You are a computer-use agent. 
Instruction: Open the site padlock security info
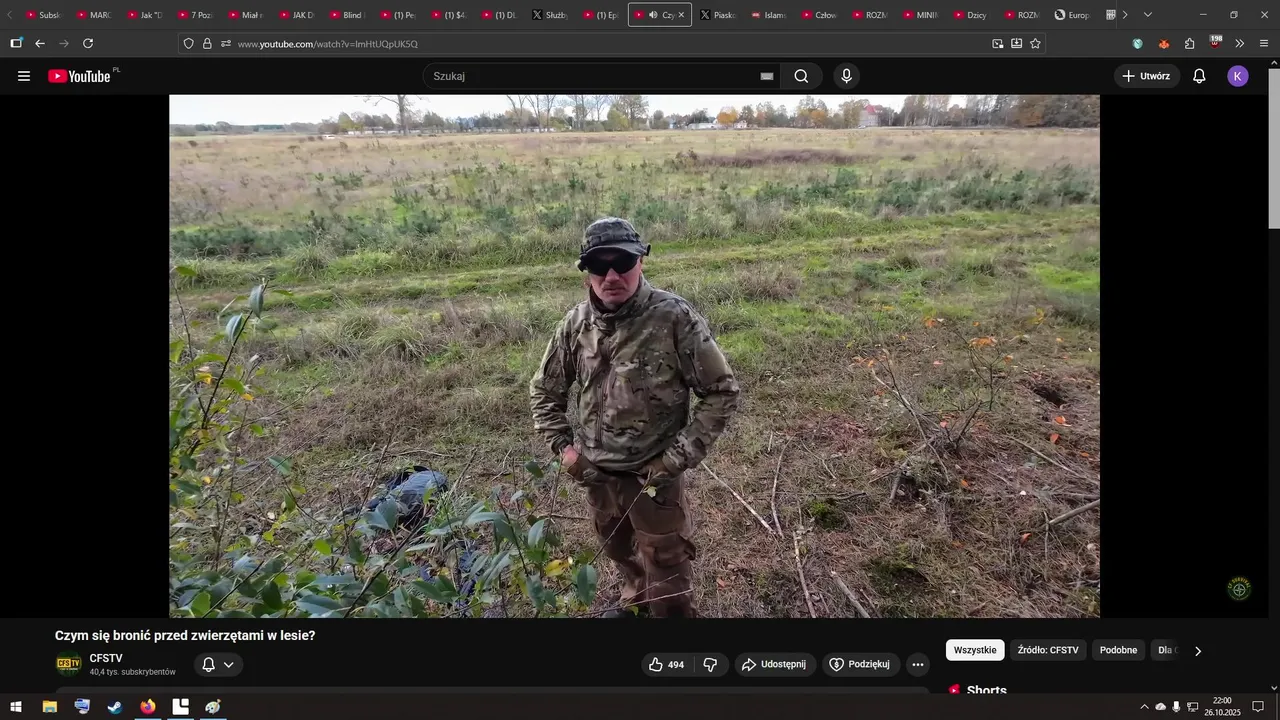(207, 44)
